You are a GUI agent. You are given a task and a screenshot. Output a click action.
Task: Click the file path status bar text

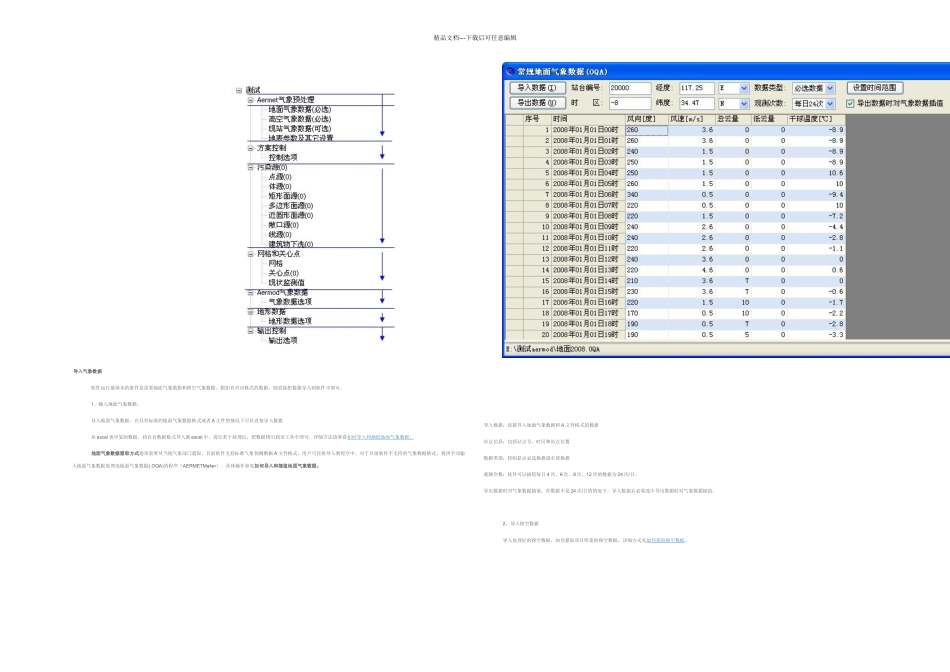tap(553, 349)
